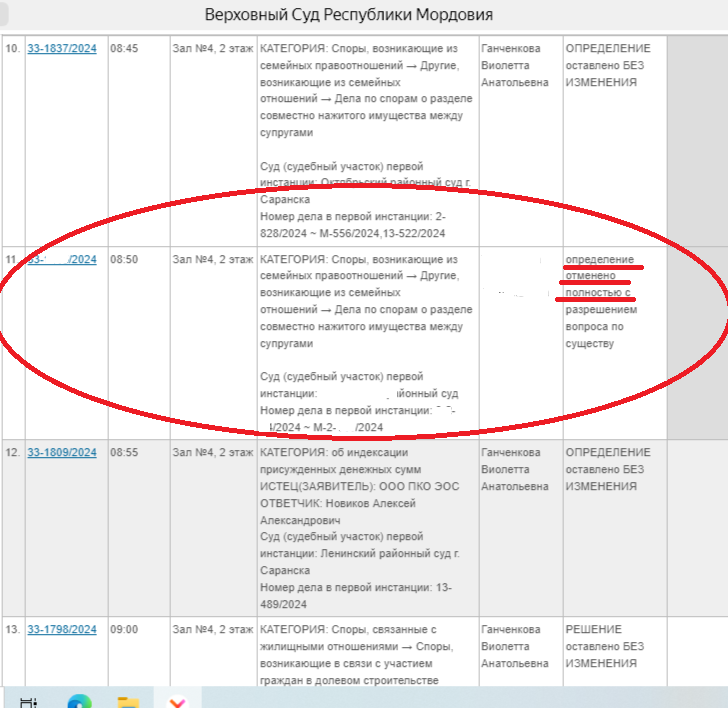Viewport: 728px width, 708px height.
Task: Click first-instance number 828/2024 ~ М-556/2024,13-522/2024
Action: point(352,233)
